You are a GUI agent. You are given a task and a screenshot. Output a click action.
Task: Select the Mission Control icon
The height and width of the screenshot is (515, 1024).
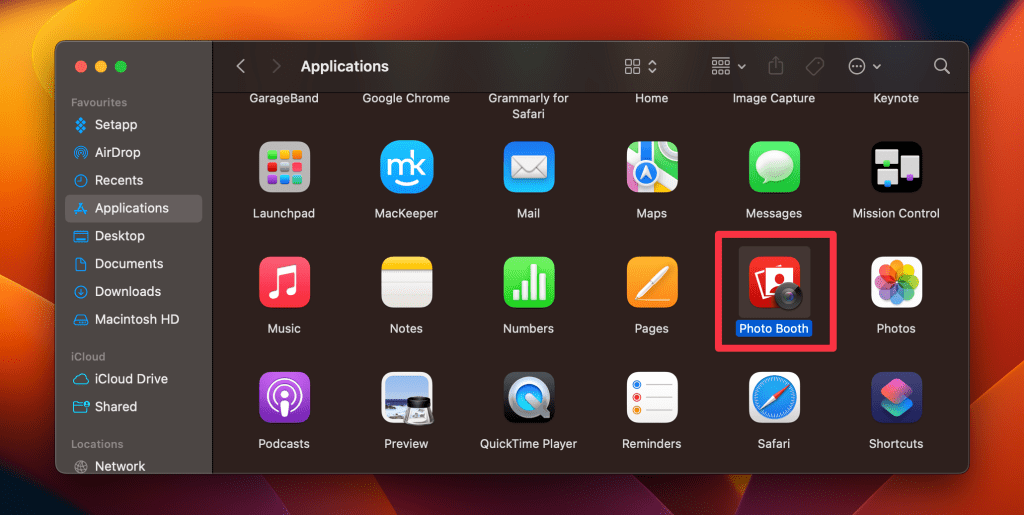point(896,167)
